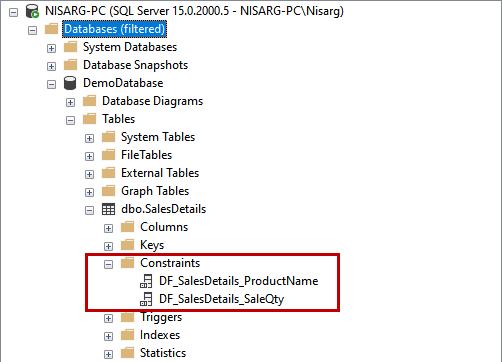Click the Triggers folder icon
The image size is (502, 362).
click(x=127, y=317)
